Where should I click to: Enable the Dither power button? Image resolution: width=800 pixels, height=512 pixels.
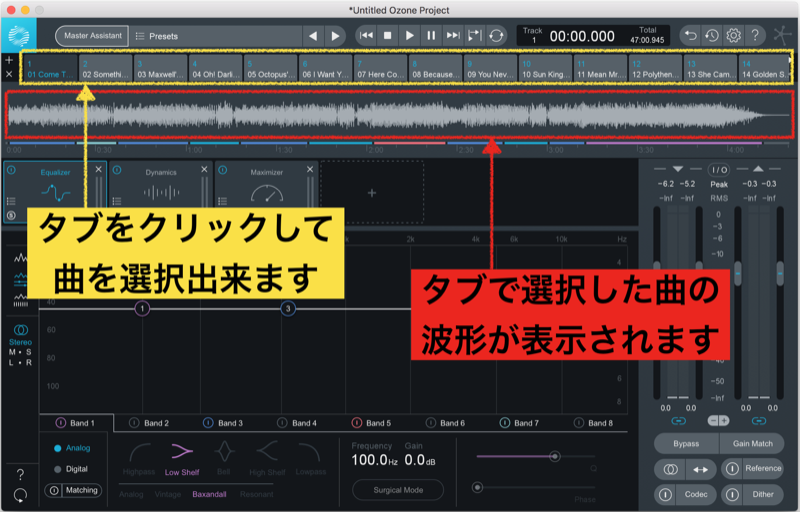tap(732, 494)
